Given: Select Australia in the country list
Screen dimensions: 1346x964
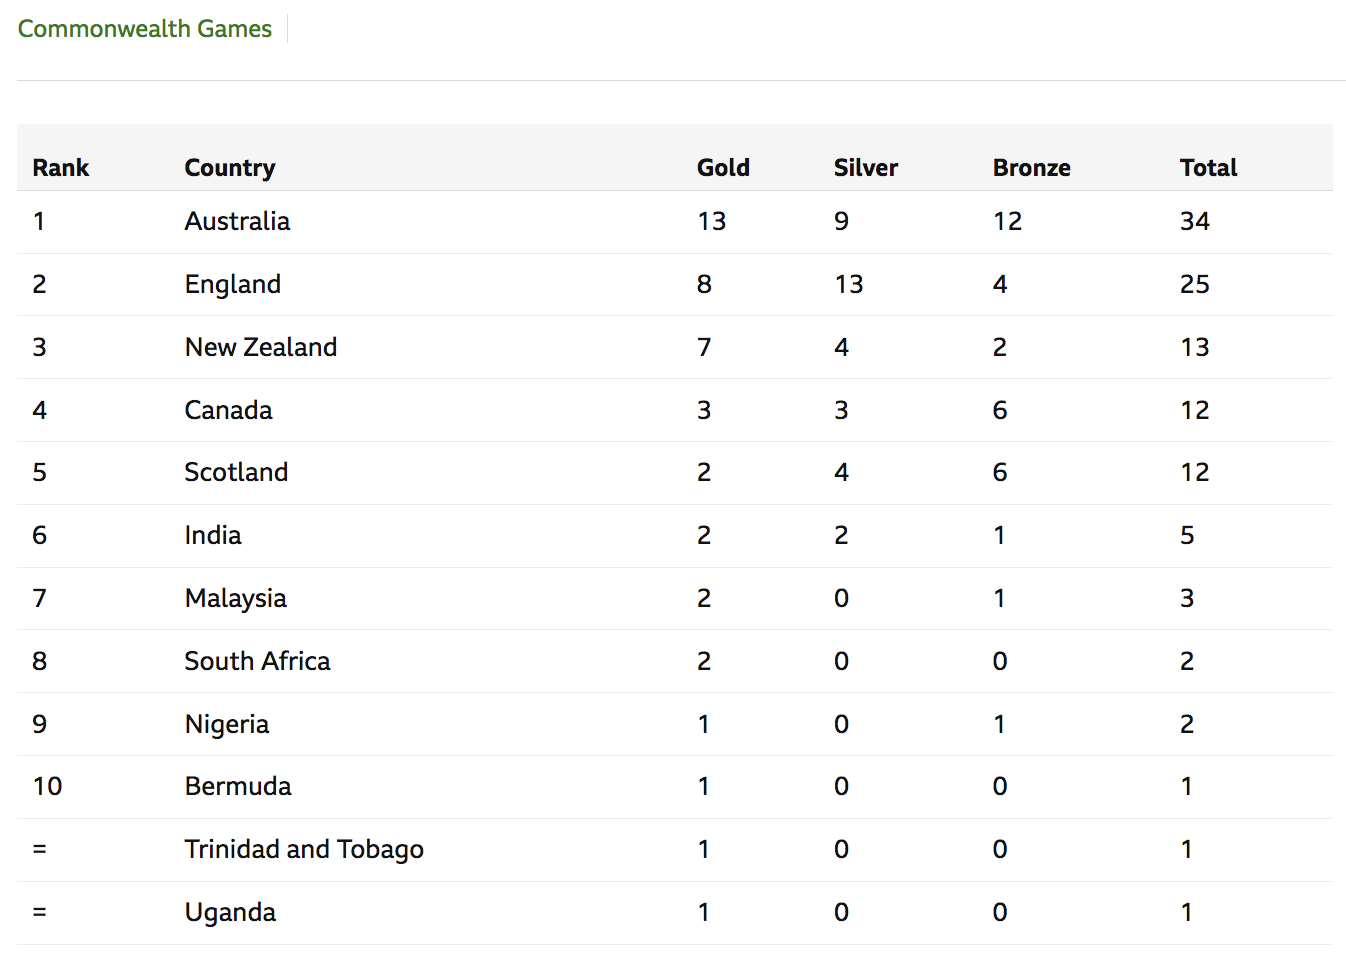Looking at the screenshot, I should pyautogui.click(x=237, y=221).
